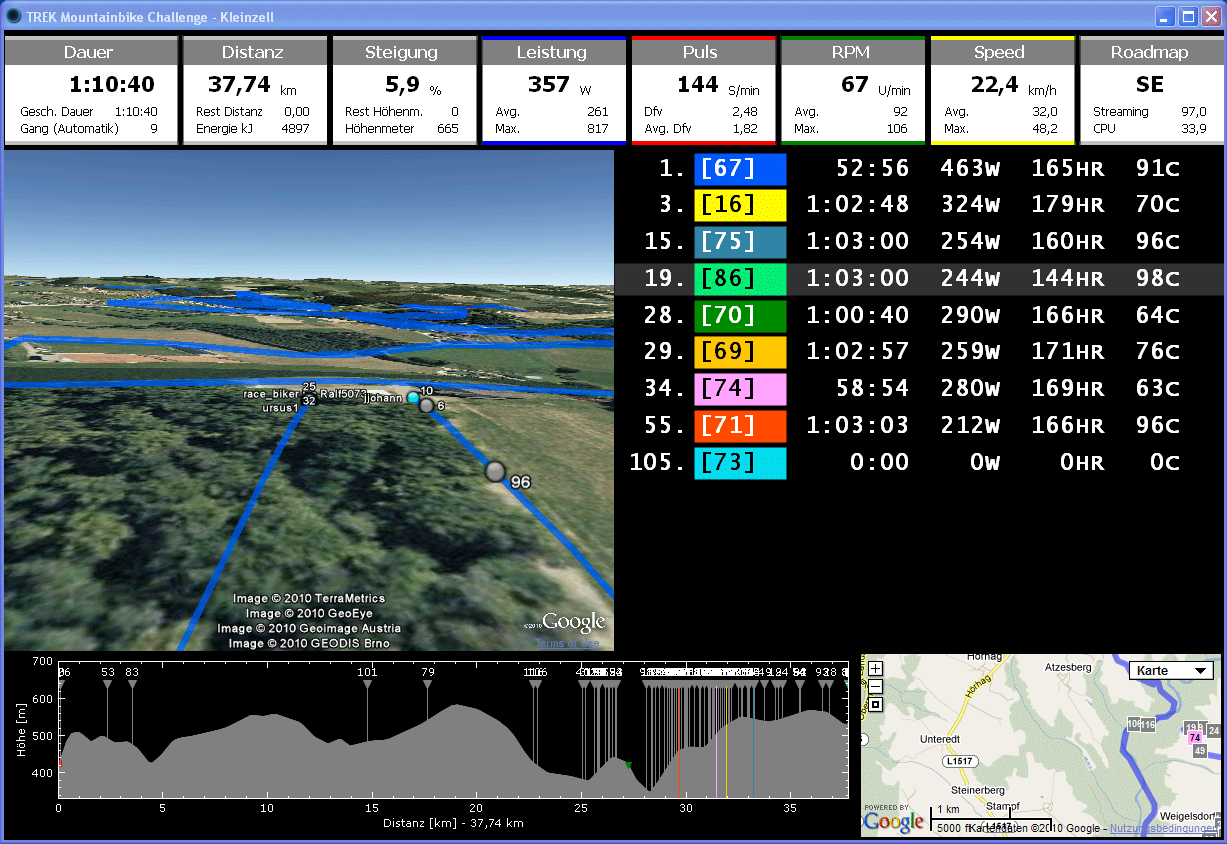
Task: Click 0:00 time in rank 105 row
Action: (882, 463)
